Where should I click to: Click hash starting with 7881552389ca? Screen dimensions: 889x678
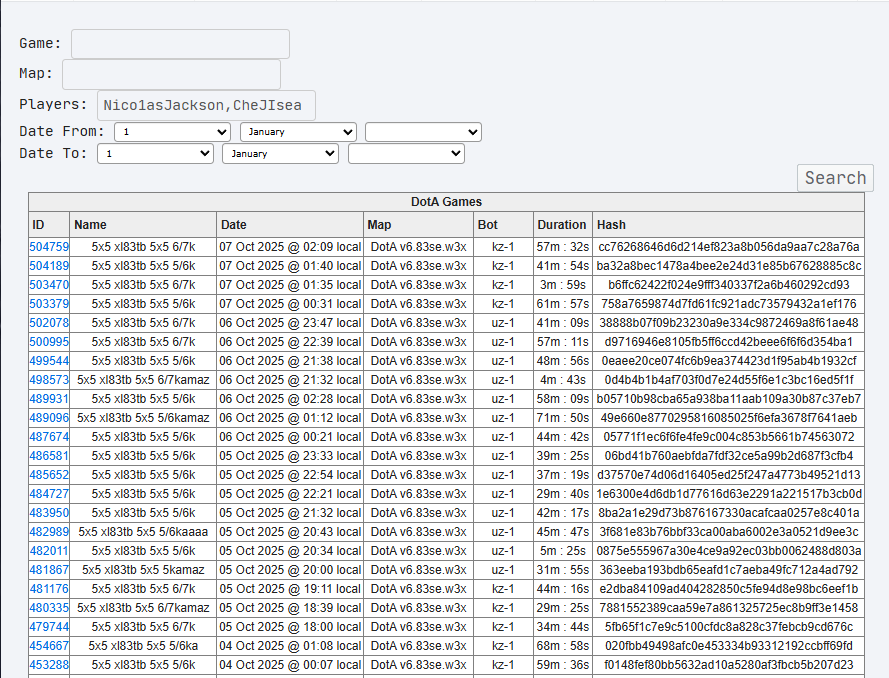coord(729,608)
